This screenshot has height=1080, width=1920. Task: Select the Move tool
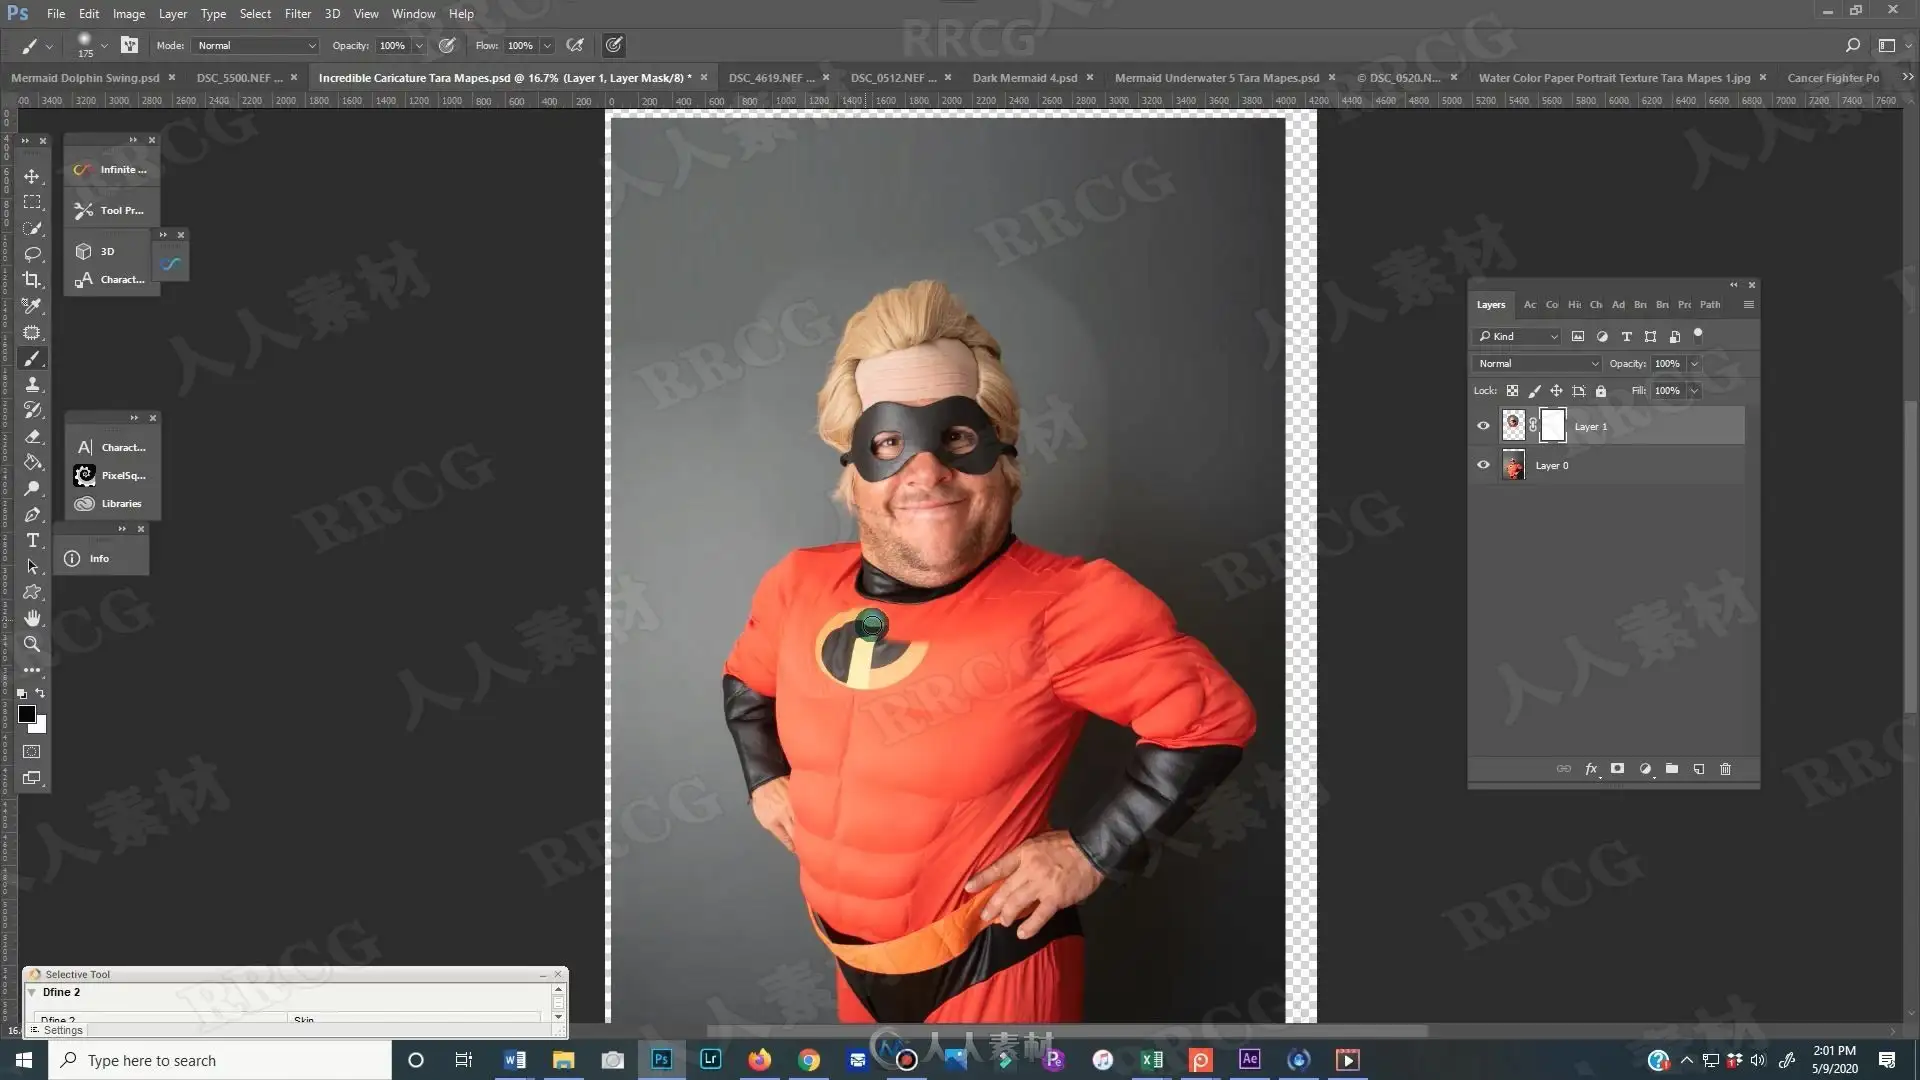(32, 176)
